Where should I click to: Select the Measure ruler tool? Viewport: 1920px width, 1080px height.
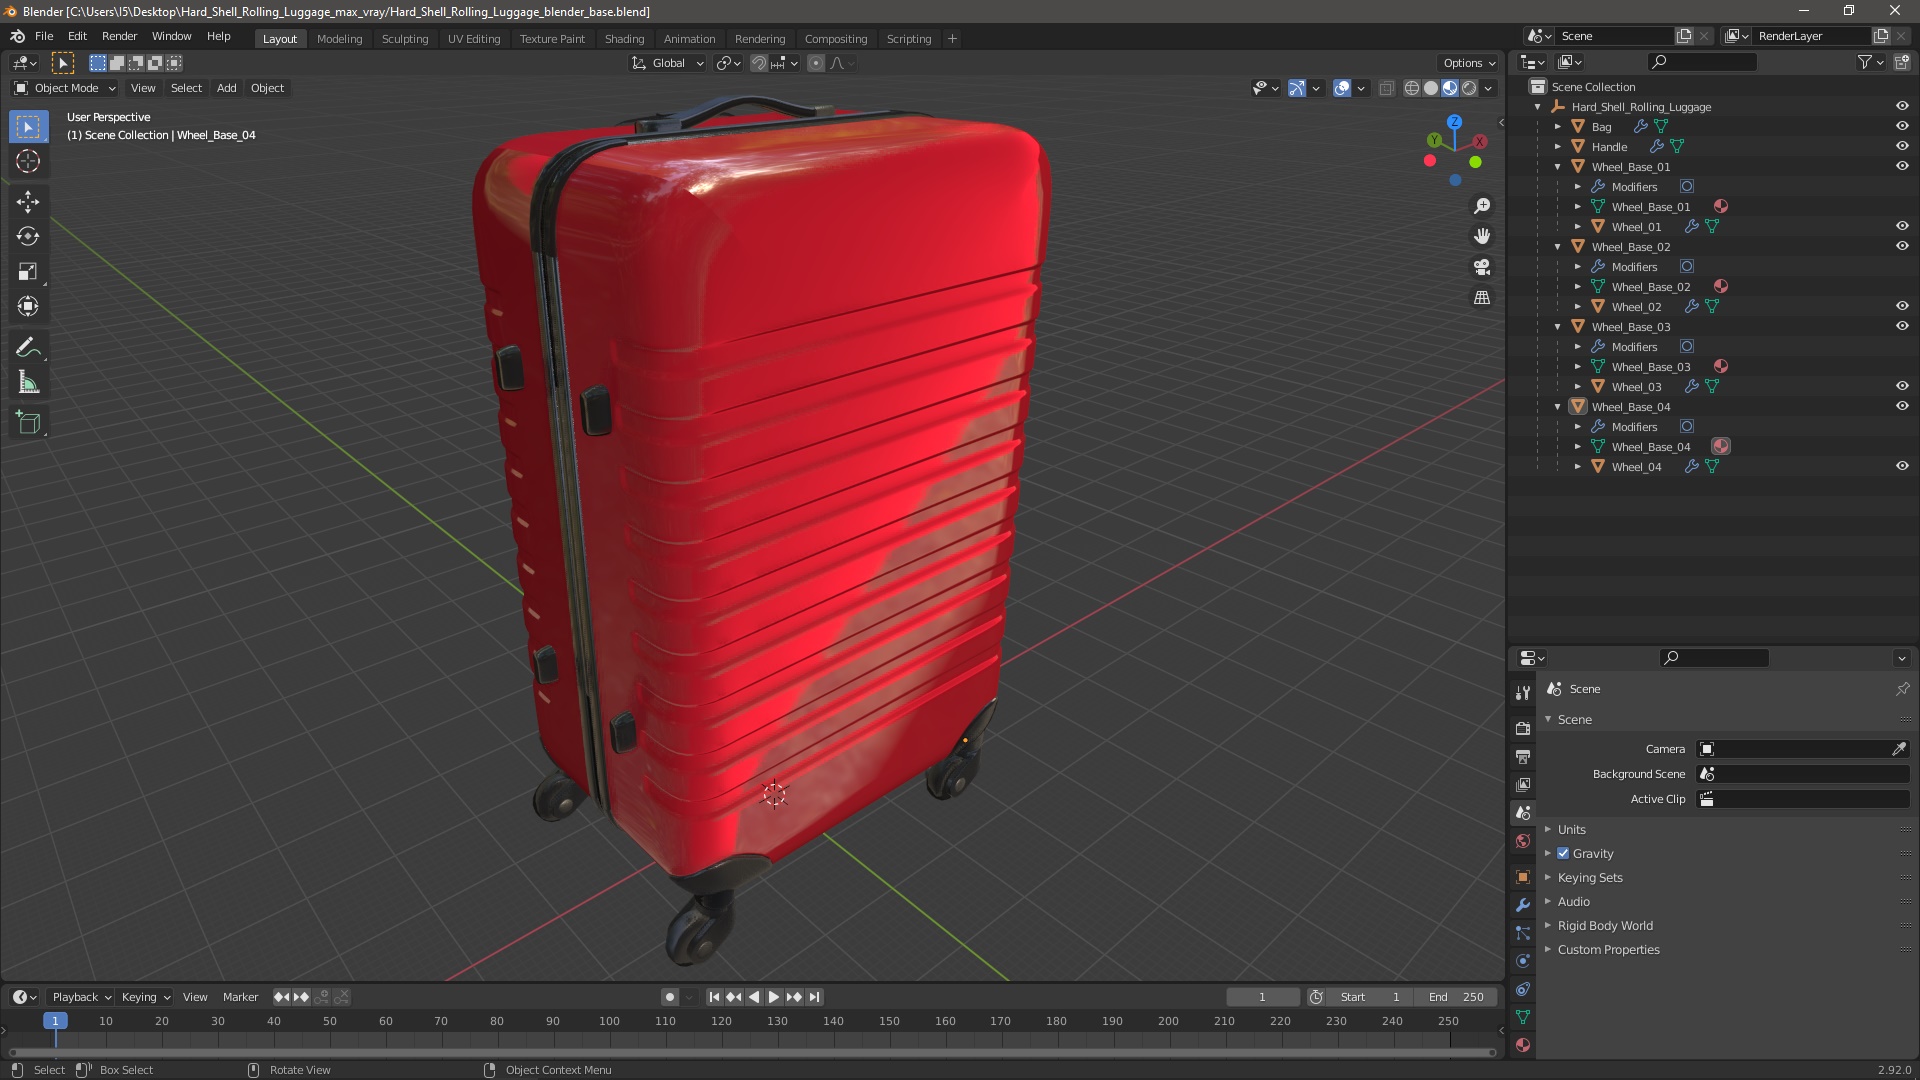click(x=28, y=383)
